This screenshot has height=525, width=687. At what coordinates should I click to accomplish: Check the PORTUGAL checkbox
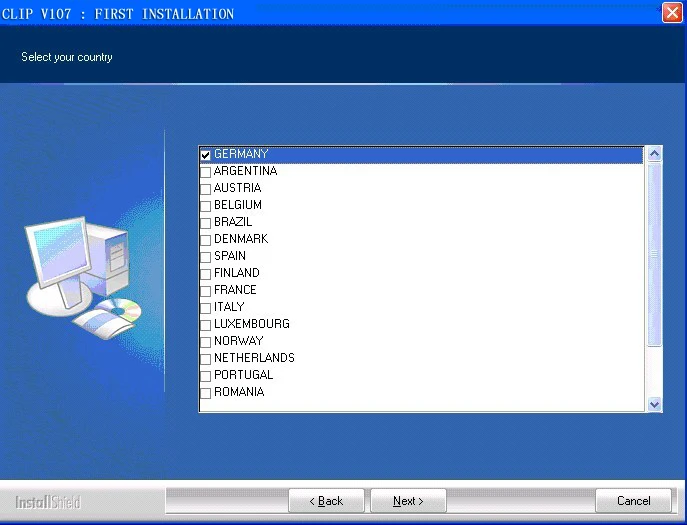point(205,376)
